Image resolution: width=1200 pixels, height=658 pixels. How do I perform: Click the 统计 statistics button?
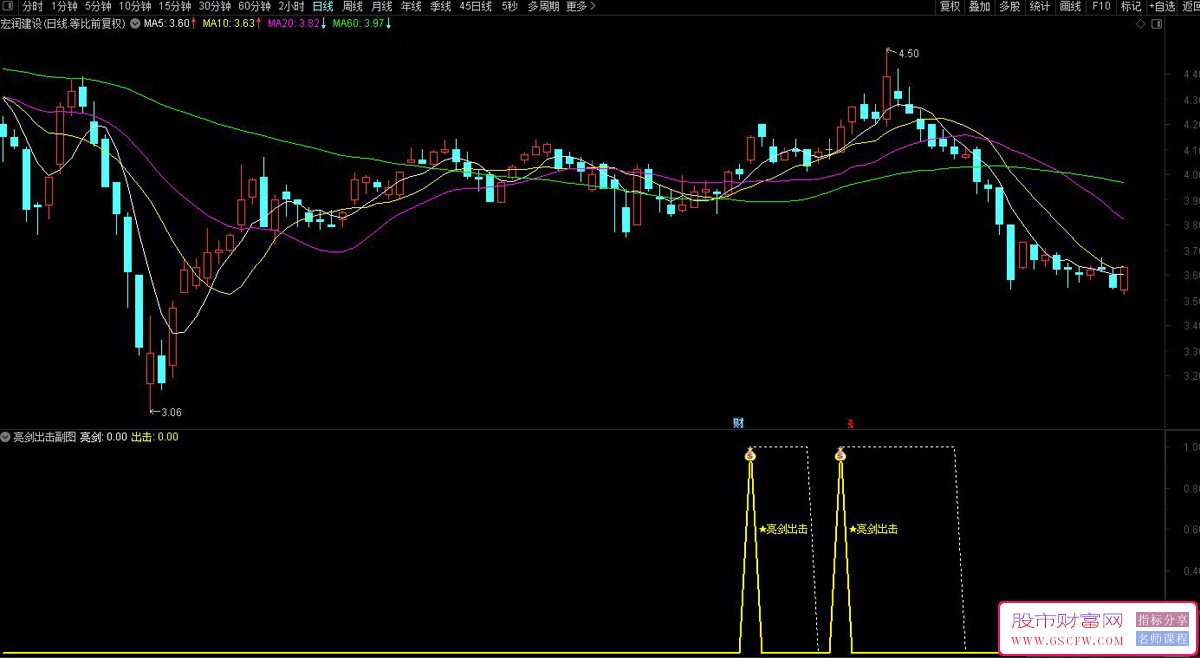pyautogui.click(x=1040, y=6)
